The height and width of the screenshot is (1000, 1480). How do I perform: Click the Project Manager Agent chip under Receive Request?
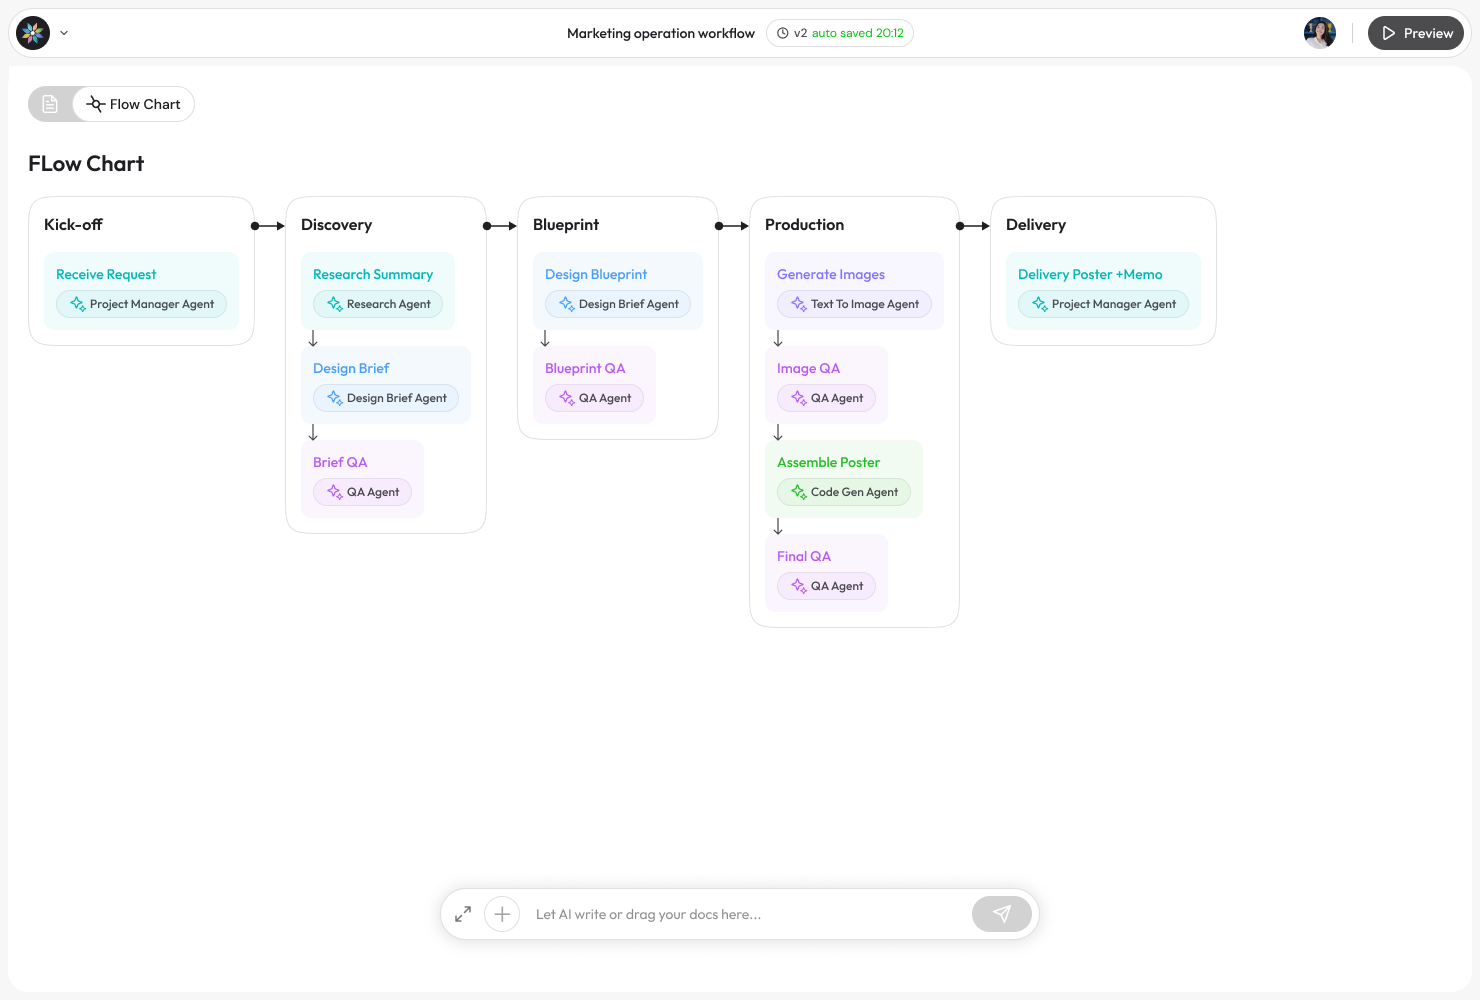coord(142,304)
